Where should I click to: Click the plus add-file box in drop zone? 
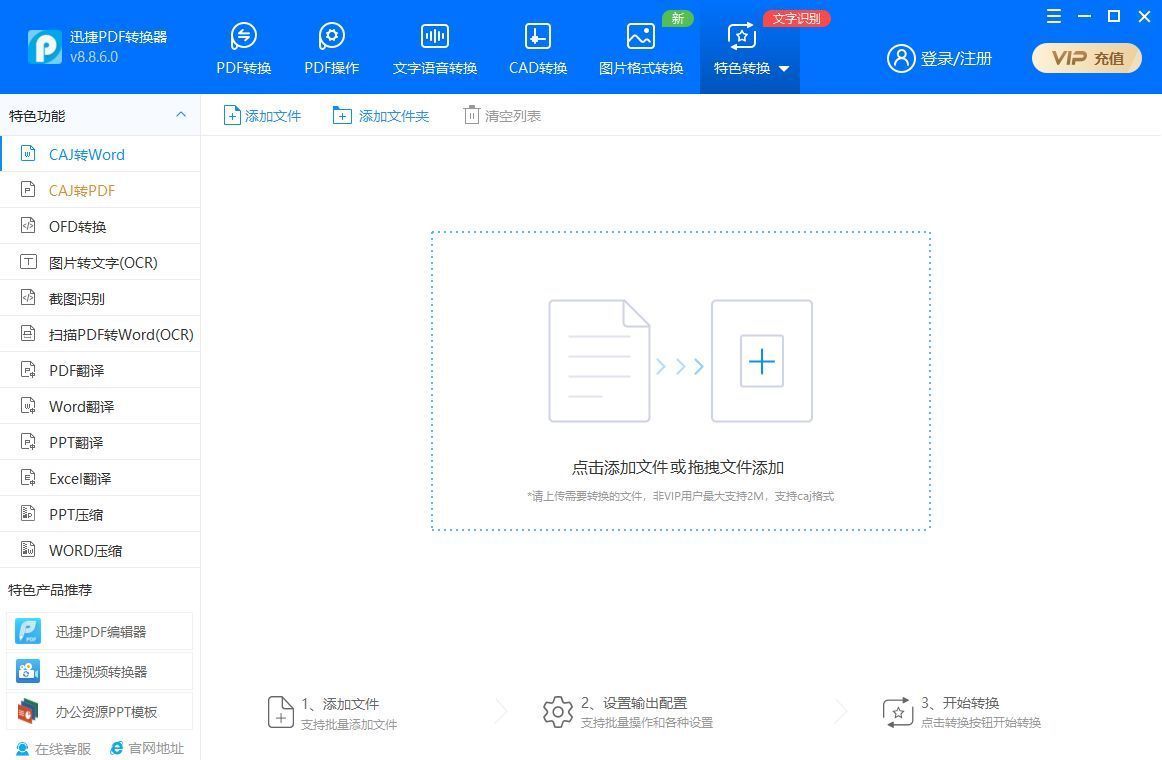coord(762,361)
